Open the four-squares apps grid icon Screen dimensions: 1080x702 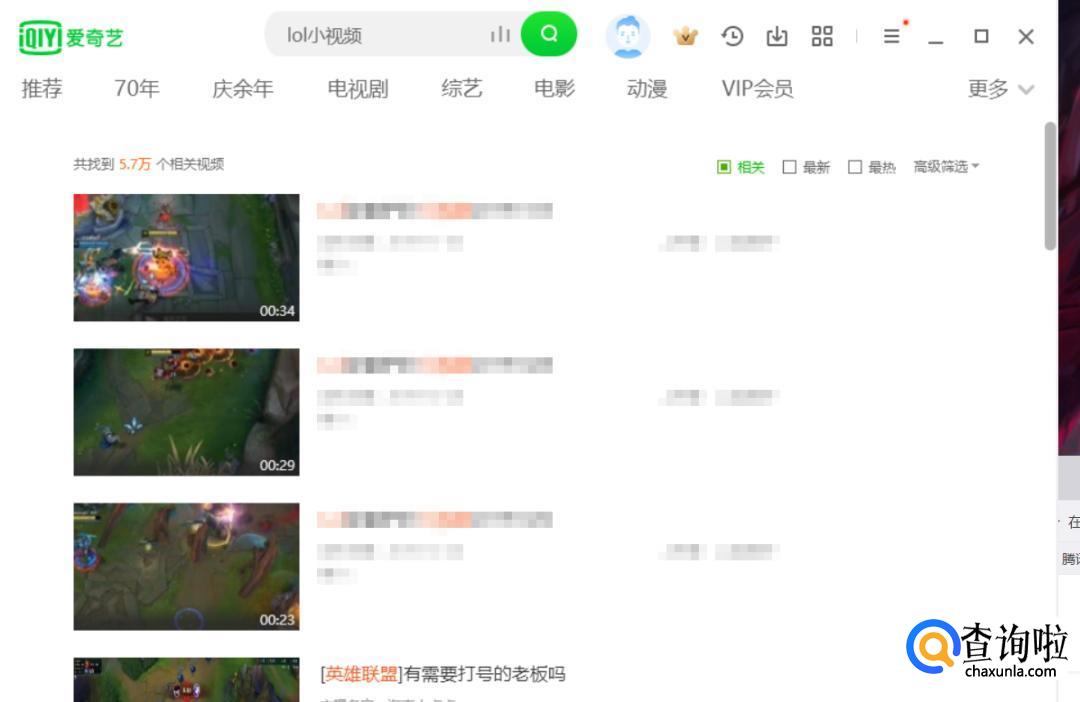tap(822, 36)
